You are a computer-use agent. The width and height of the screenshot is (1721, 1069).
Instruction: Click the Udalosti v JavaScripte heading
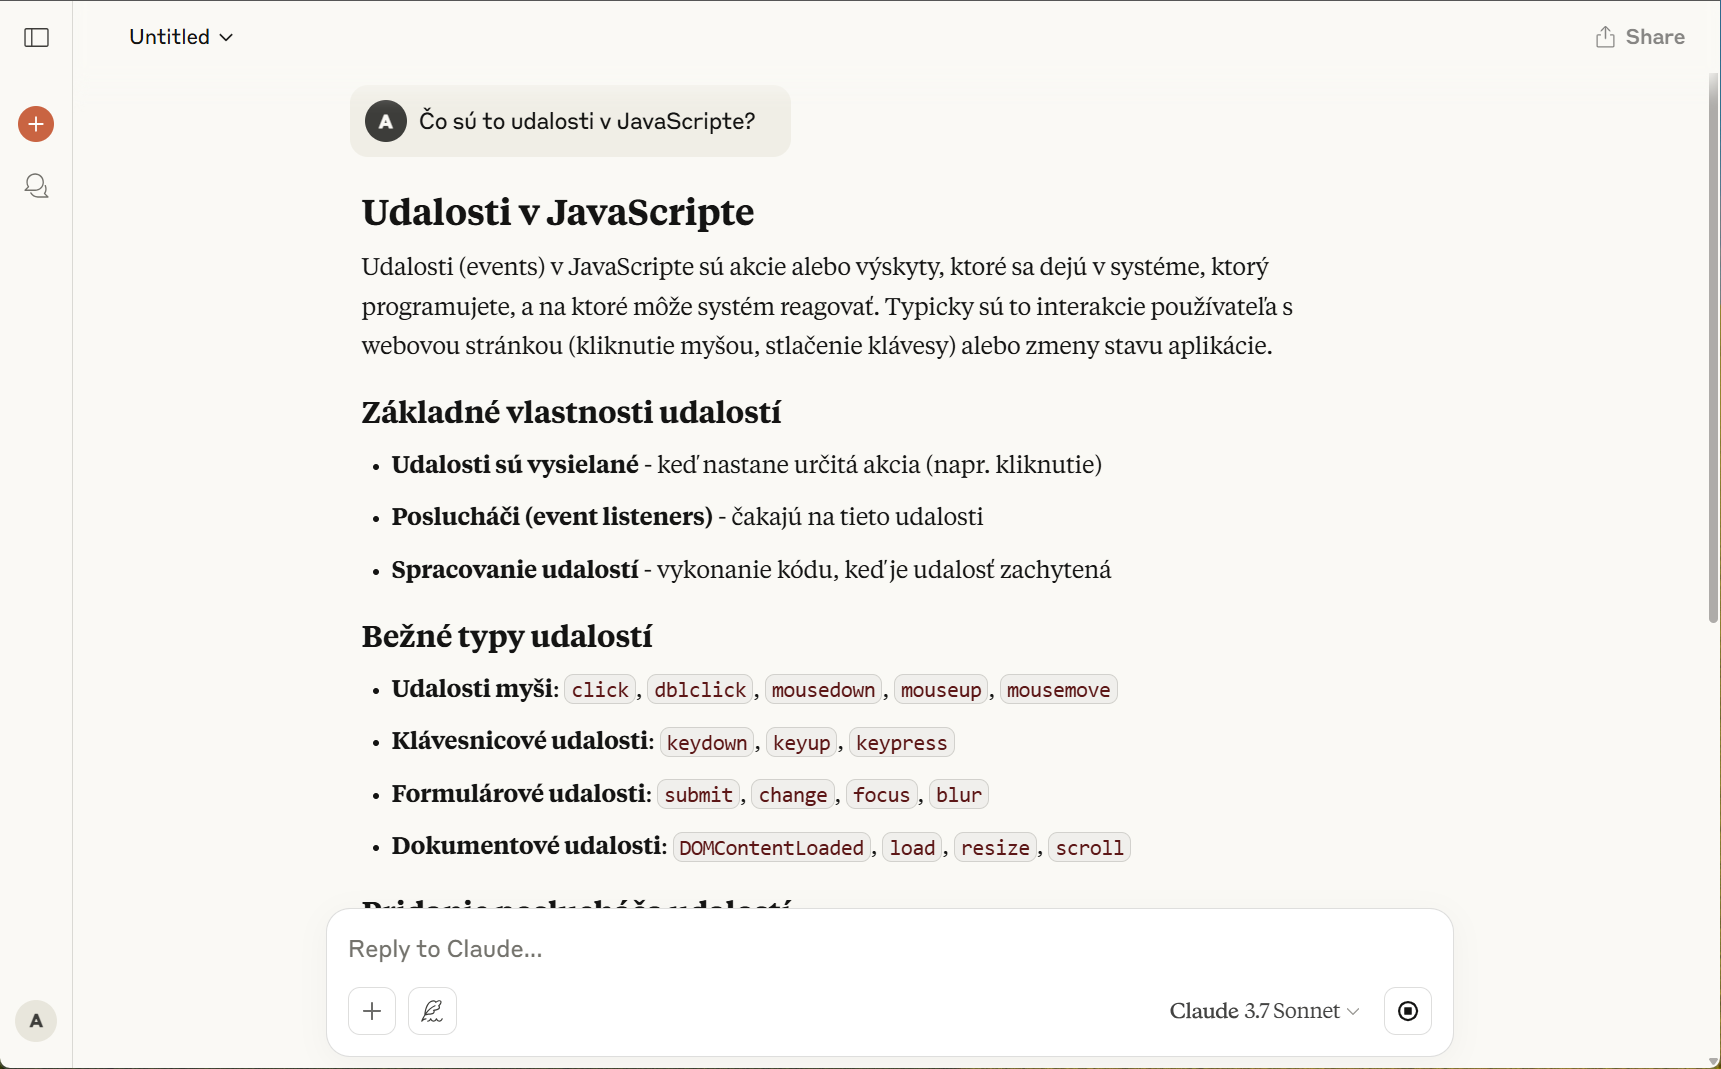(557, 212)
